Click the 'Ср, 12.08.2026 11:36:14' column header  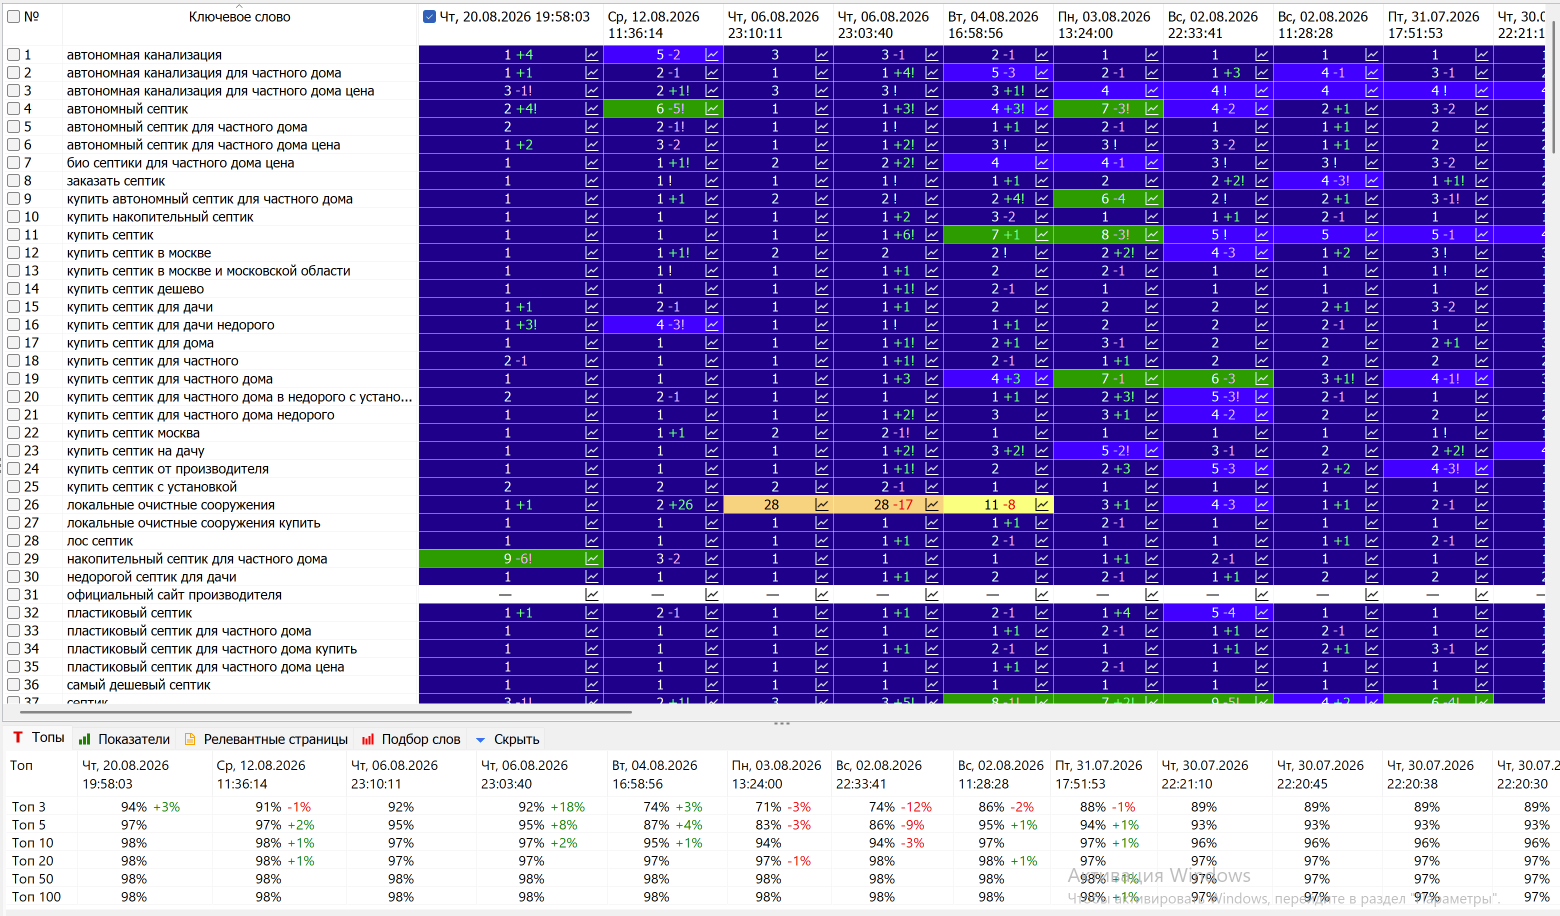tap(663, 25)
